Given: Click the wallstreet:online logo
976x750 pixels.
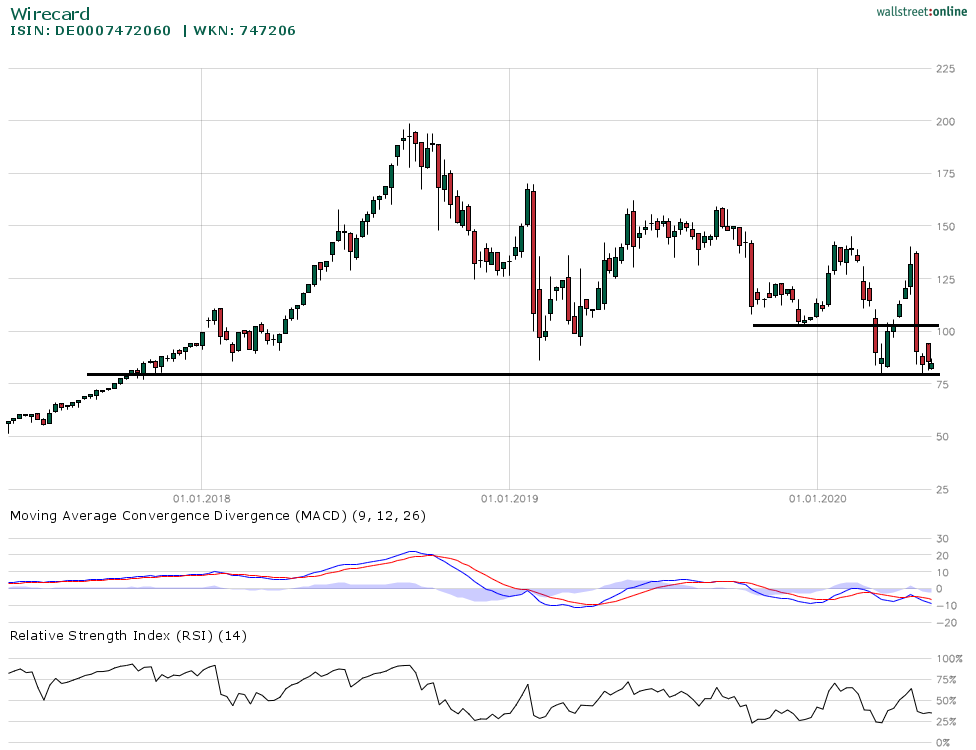Looking at the screenshot, I should point(921,12).
